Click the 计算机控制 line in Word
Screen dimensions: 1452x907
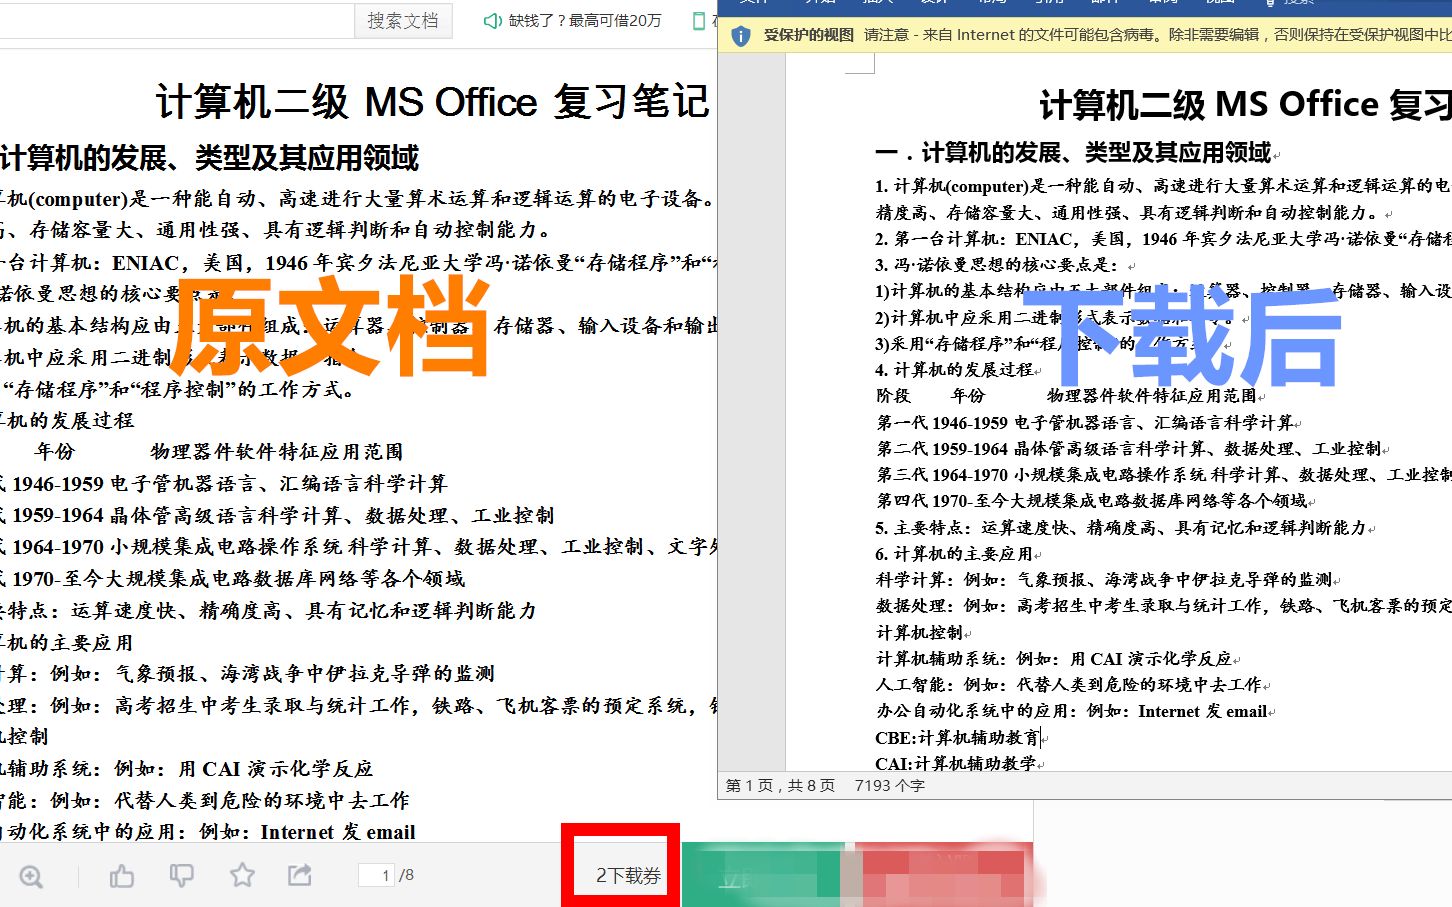point(919,633)
